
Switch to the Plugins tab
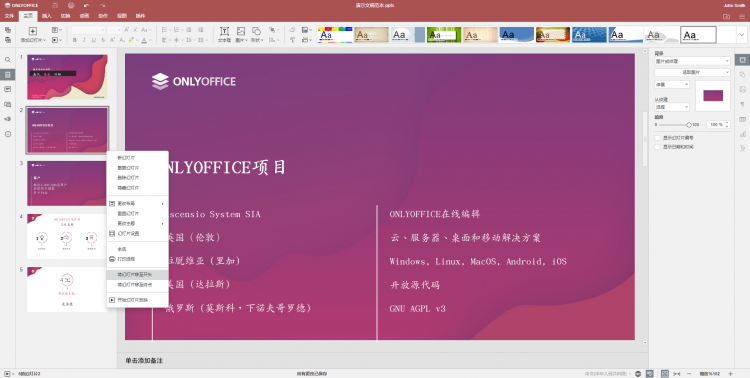pos(140,16)
